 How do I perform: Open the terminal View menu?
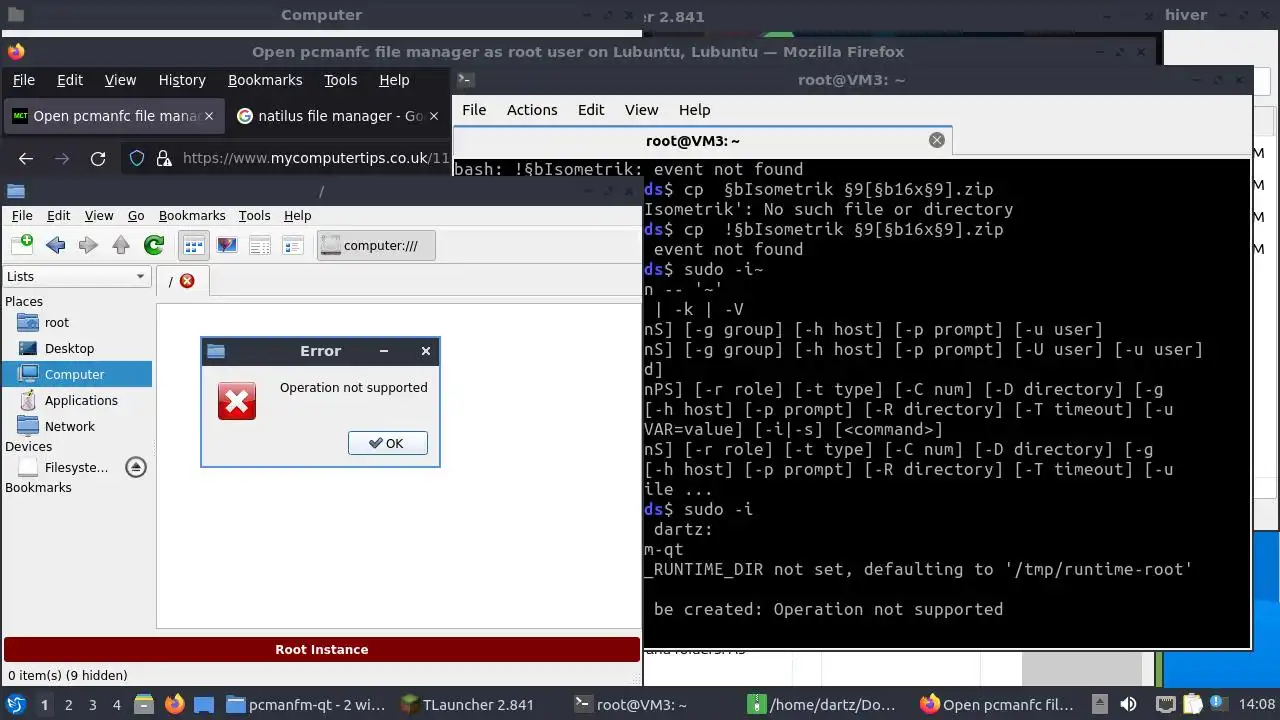pyautogui.click(x=642, y=110)
